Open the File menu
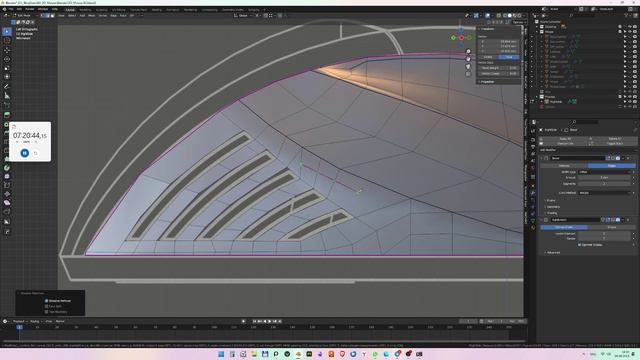640x360 pixels. [x=11, y=9]
